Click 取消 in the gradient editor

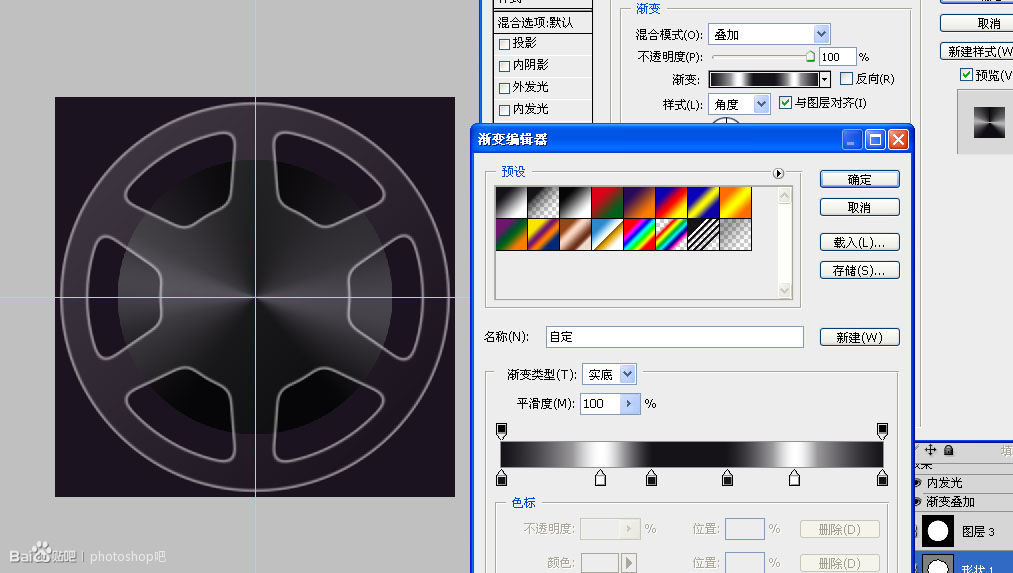click(x=859, y=207)
